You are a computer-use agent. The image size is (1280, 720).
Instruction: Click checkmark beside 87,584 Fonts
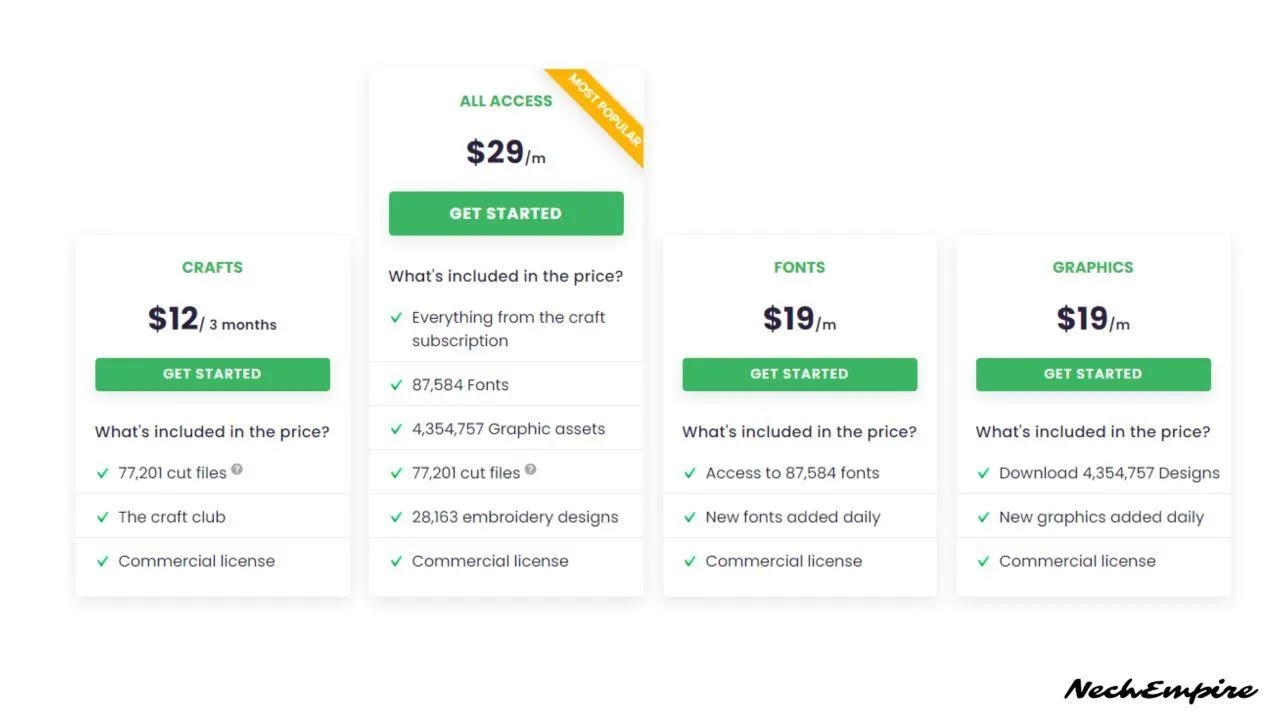tap(396, 385)
